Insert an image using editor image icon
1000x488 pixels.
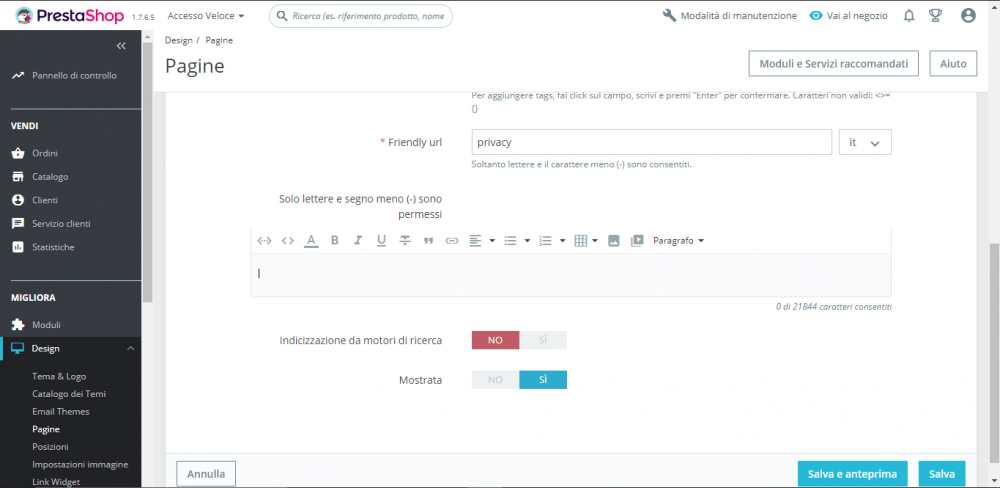click(x=614, y=240)
